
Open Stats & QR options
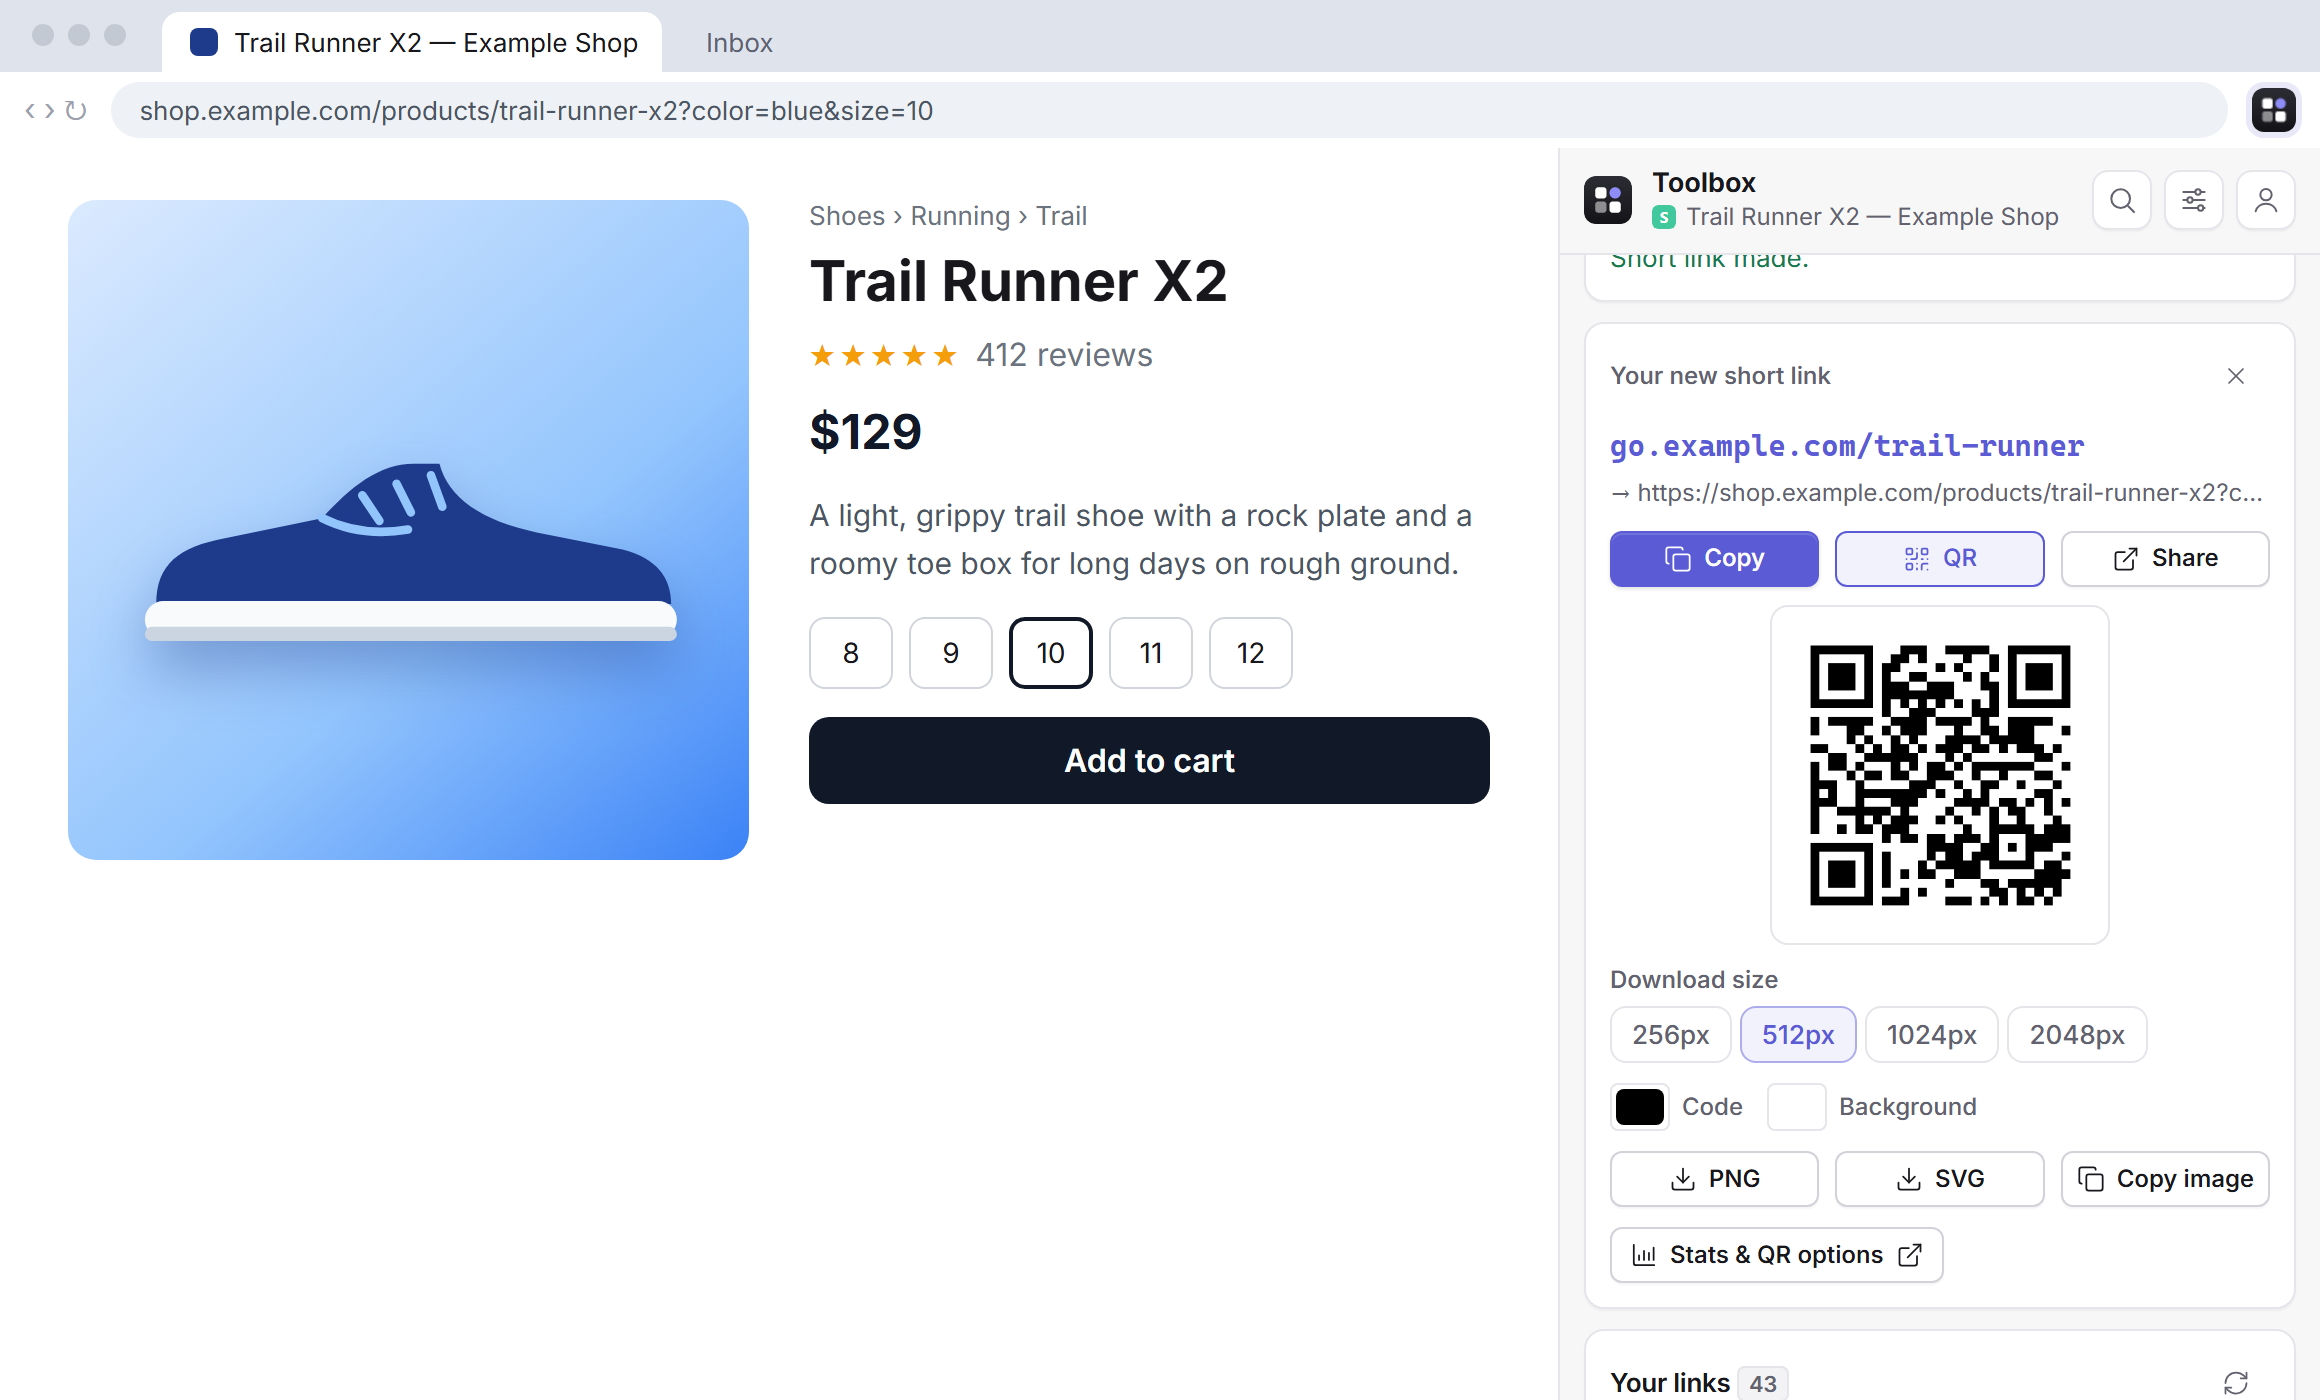(x=1776, y=1255)
